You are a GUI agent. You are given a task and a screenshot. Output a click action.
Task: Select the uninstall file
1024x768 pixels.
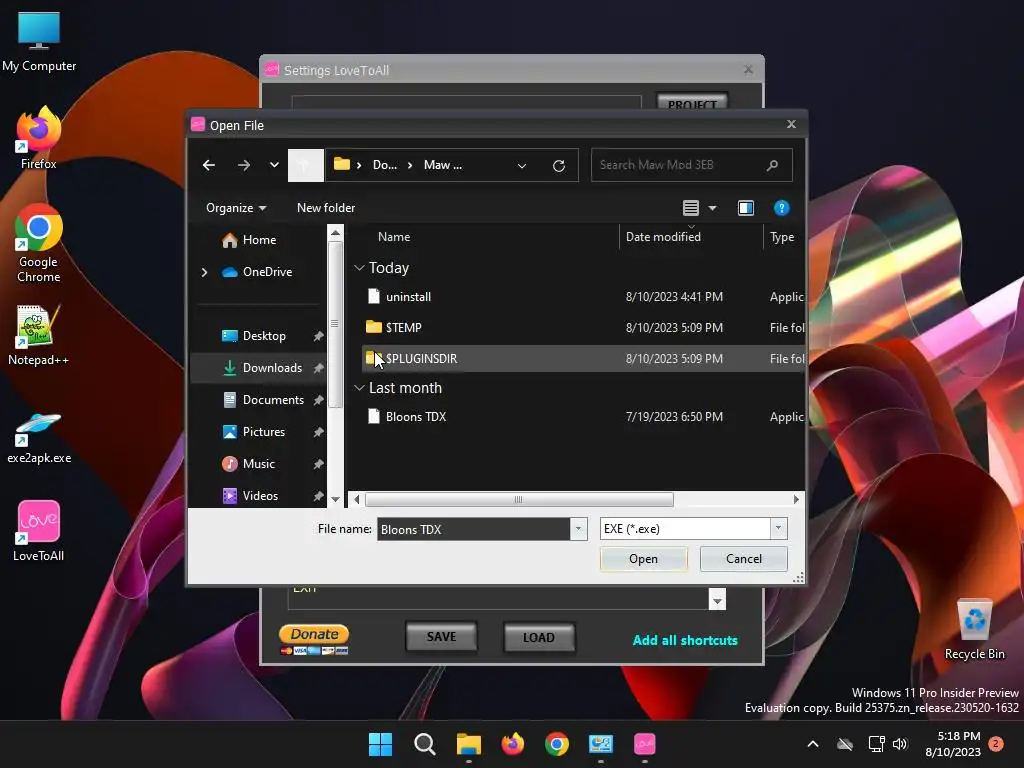[584, 296]
